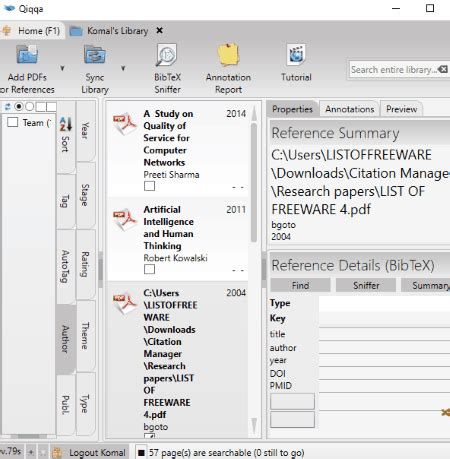Clear the library search box
Screen dimensions: 450x459
coord(443,69)
